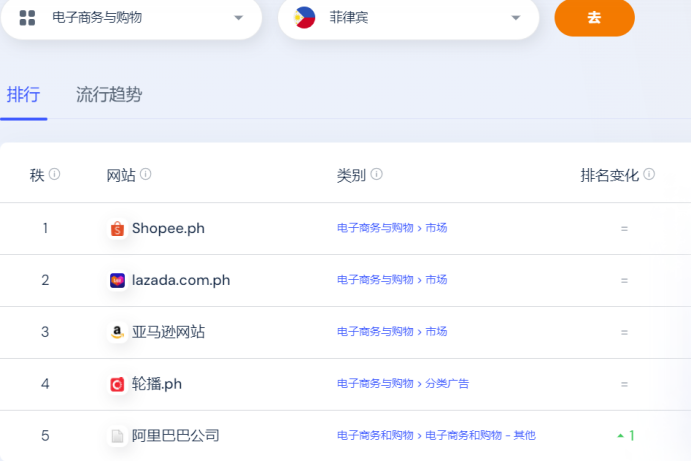This screenshot has width=692, height=461.
Task: Click lazada's 电子商务与购物 › 市场 category link
Action: pyautogui.click(x=392, y=280)
